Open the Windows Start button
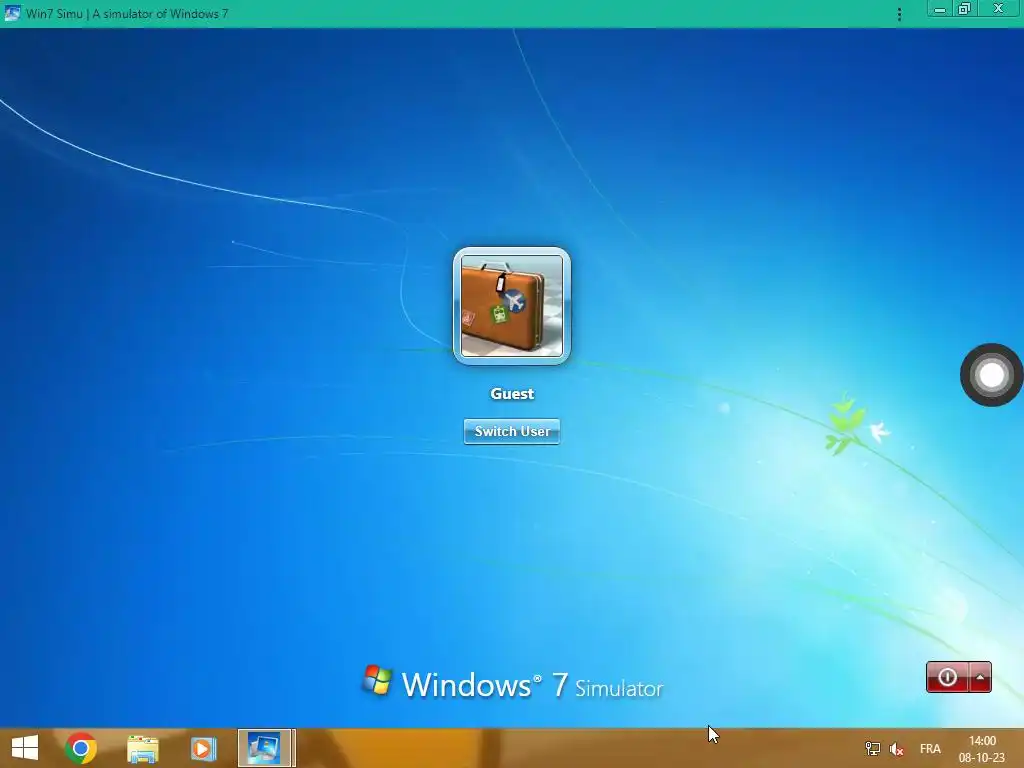This screenshot has width=1024, height=768. point(25,748)
